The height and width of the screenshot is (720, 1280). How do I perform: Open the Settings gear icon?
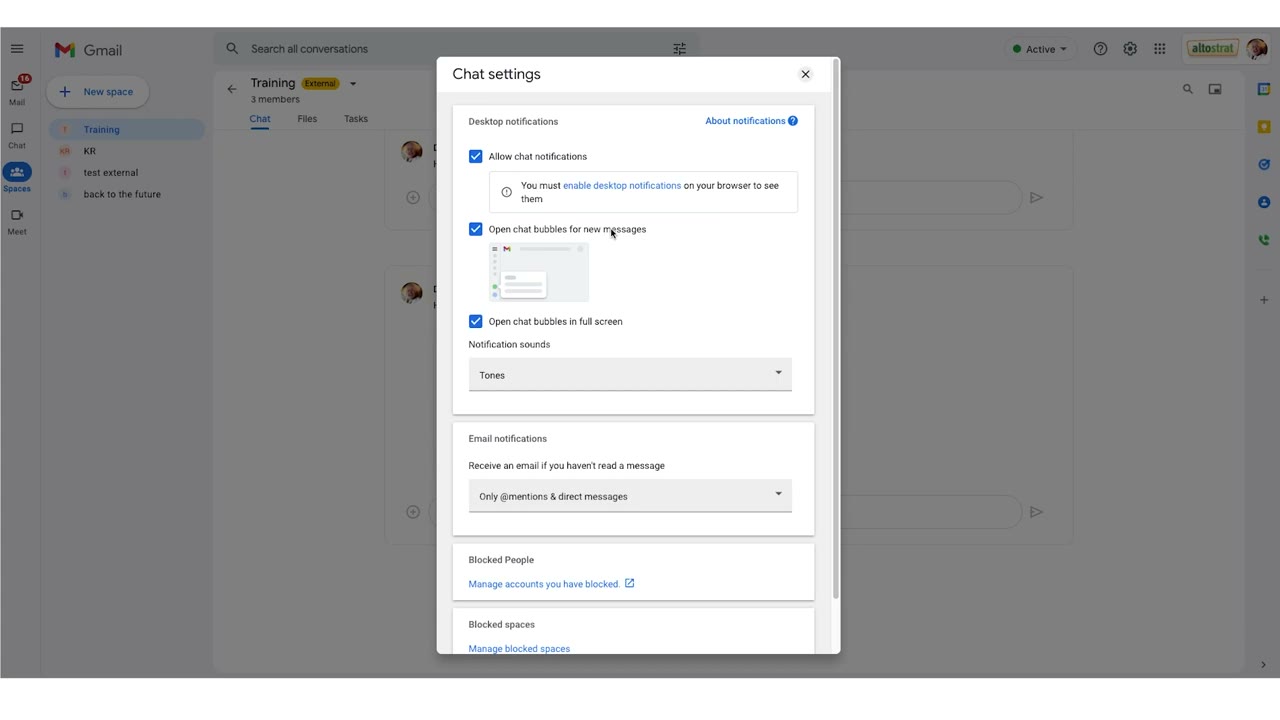[x=1130, y=49]
